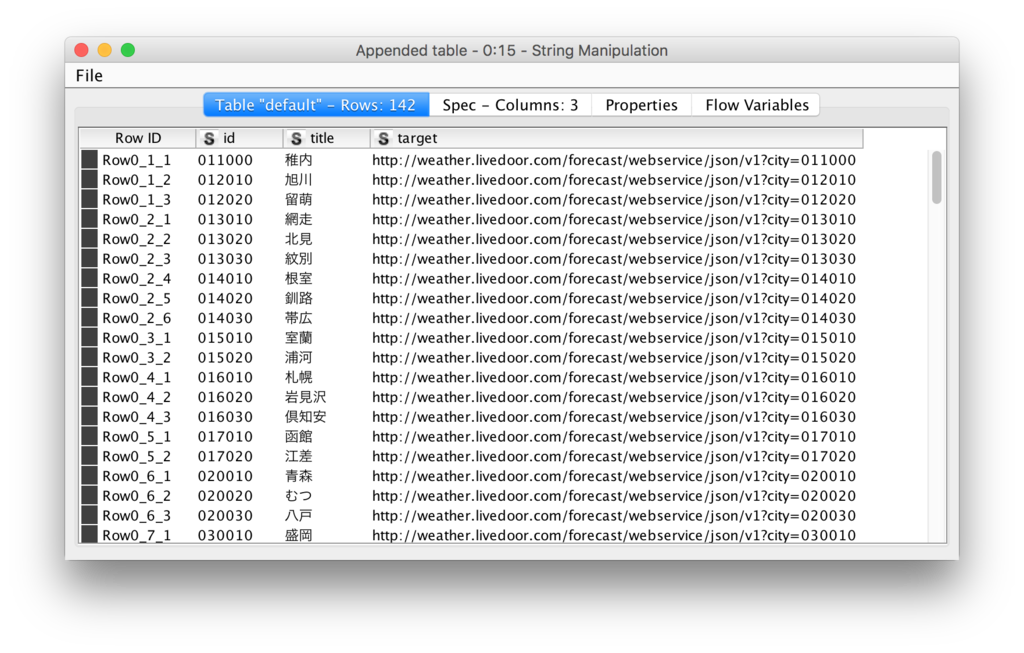The image size is (1024, 653).
Task: Open the Flow Variables tab
Action: pos(756,105)
